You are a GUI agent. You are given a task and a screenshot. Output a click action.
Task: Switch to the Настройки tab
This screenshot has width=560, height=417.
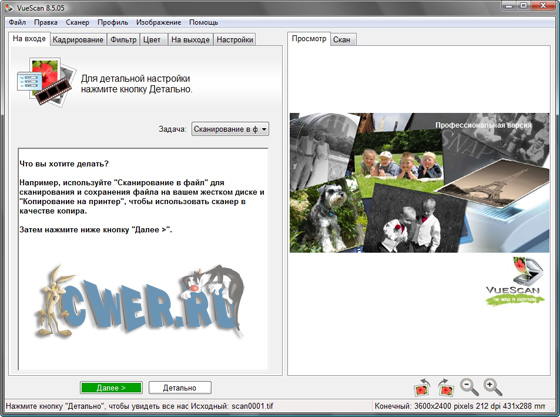coord(235,40)
